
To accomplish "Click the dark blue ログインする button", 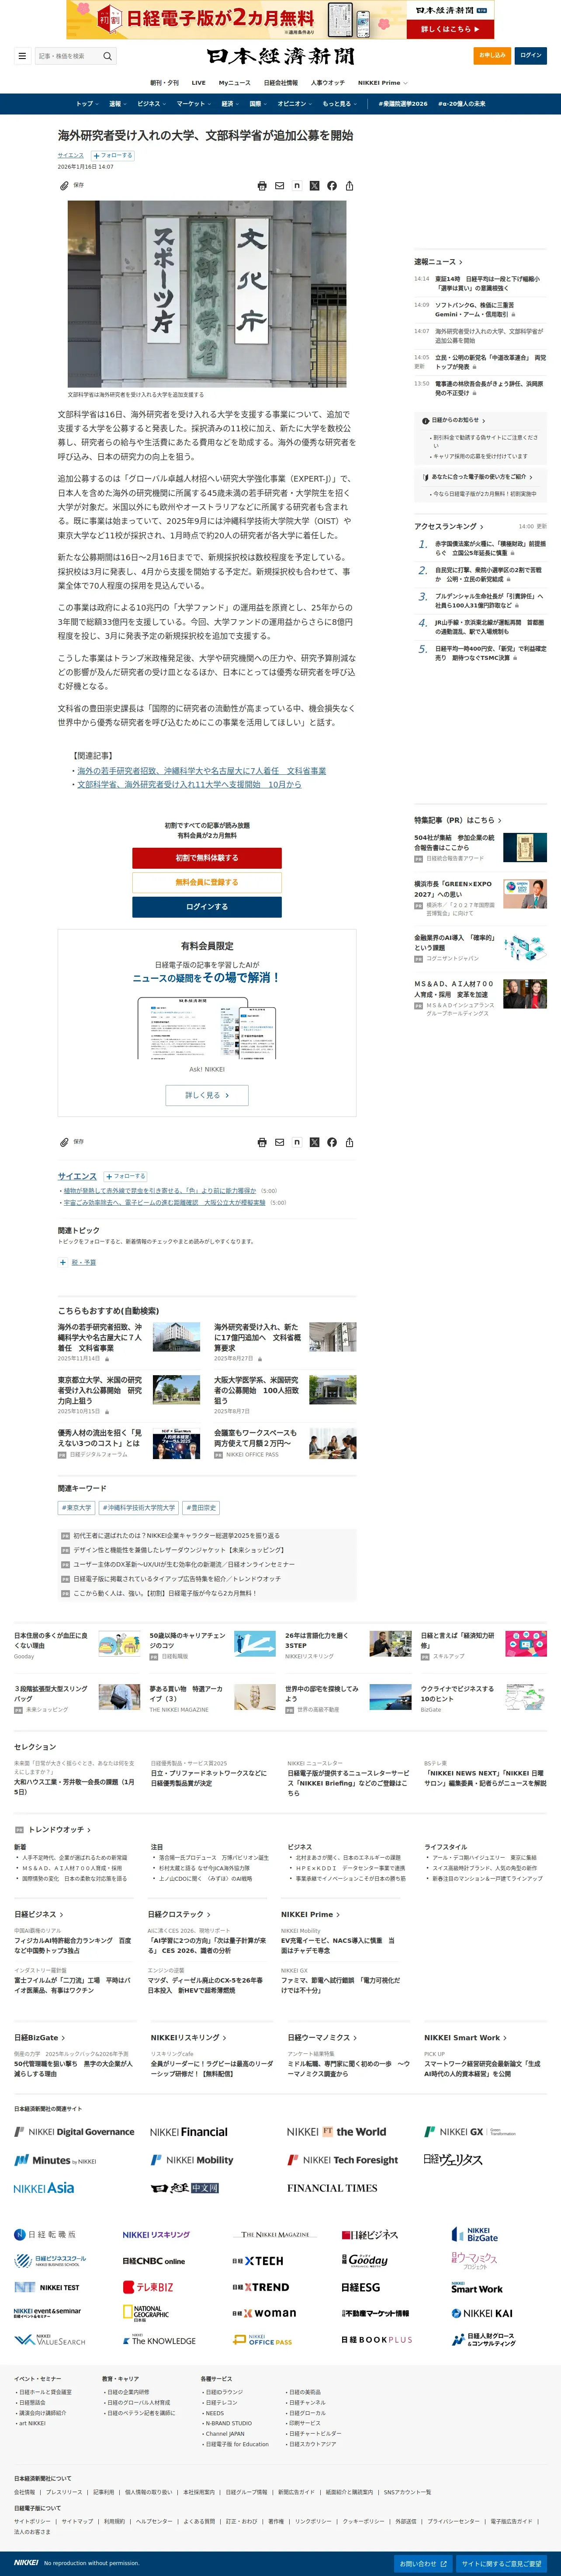I will point(207,907).
